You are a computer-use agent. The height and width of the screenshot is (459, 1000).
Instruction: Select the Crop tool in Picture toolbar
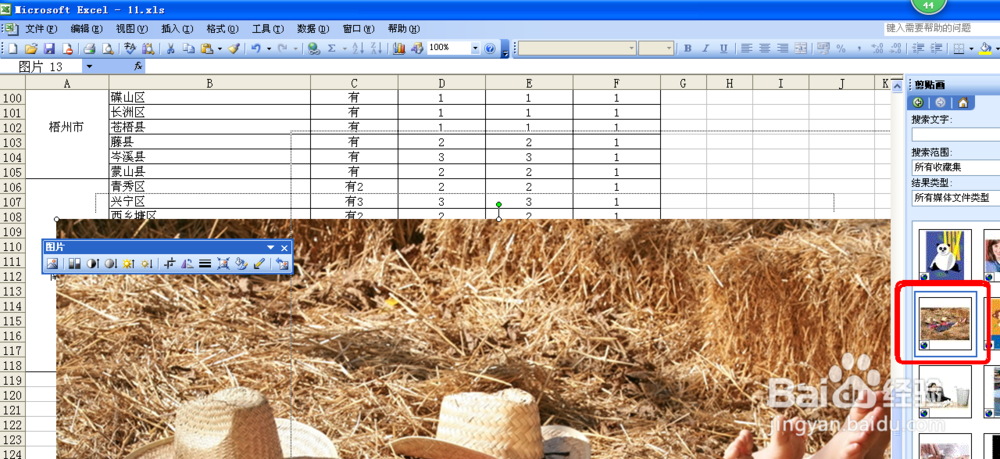170,263
